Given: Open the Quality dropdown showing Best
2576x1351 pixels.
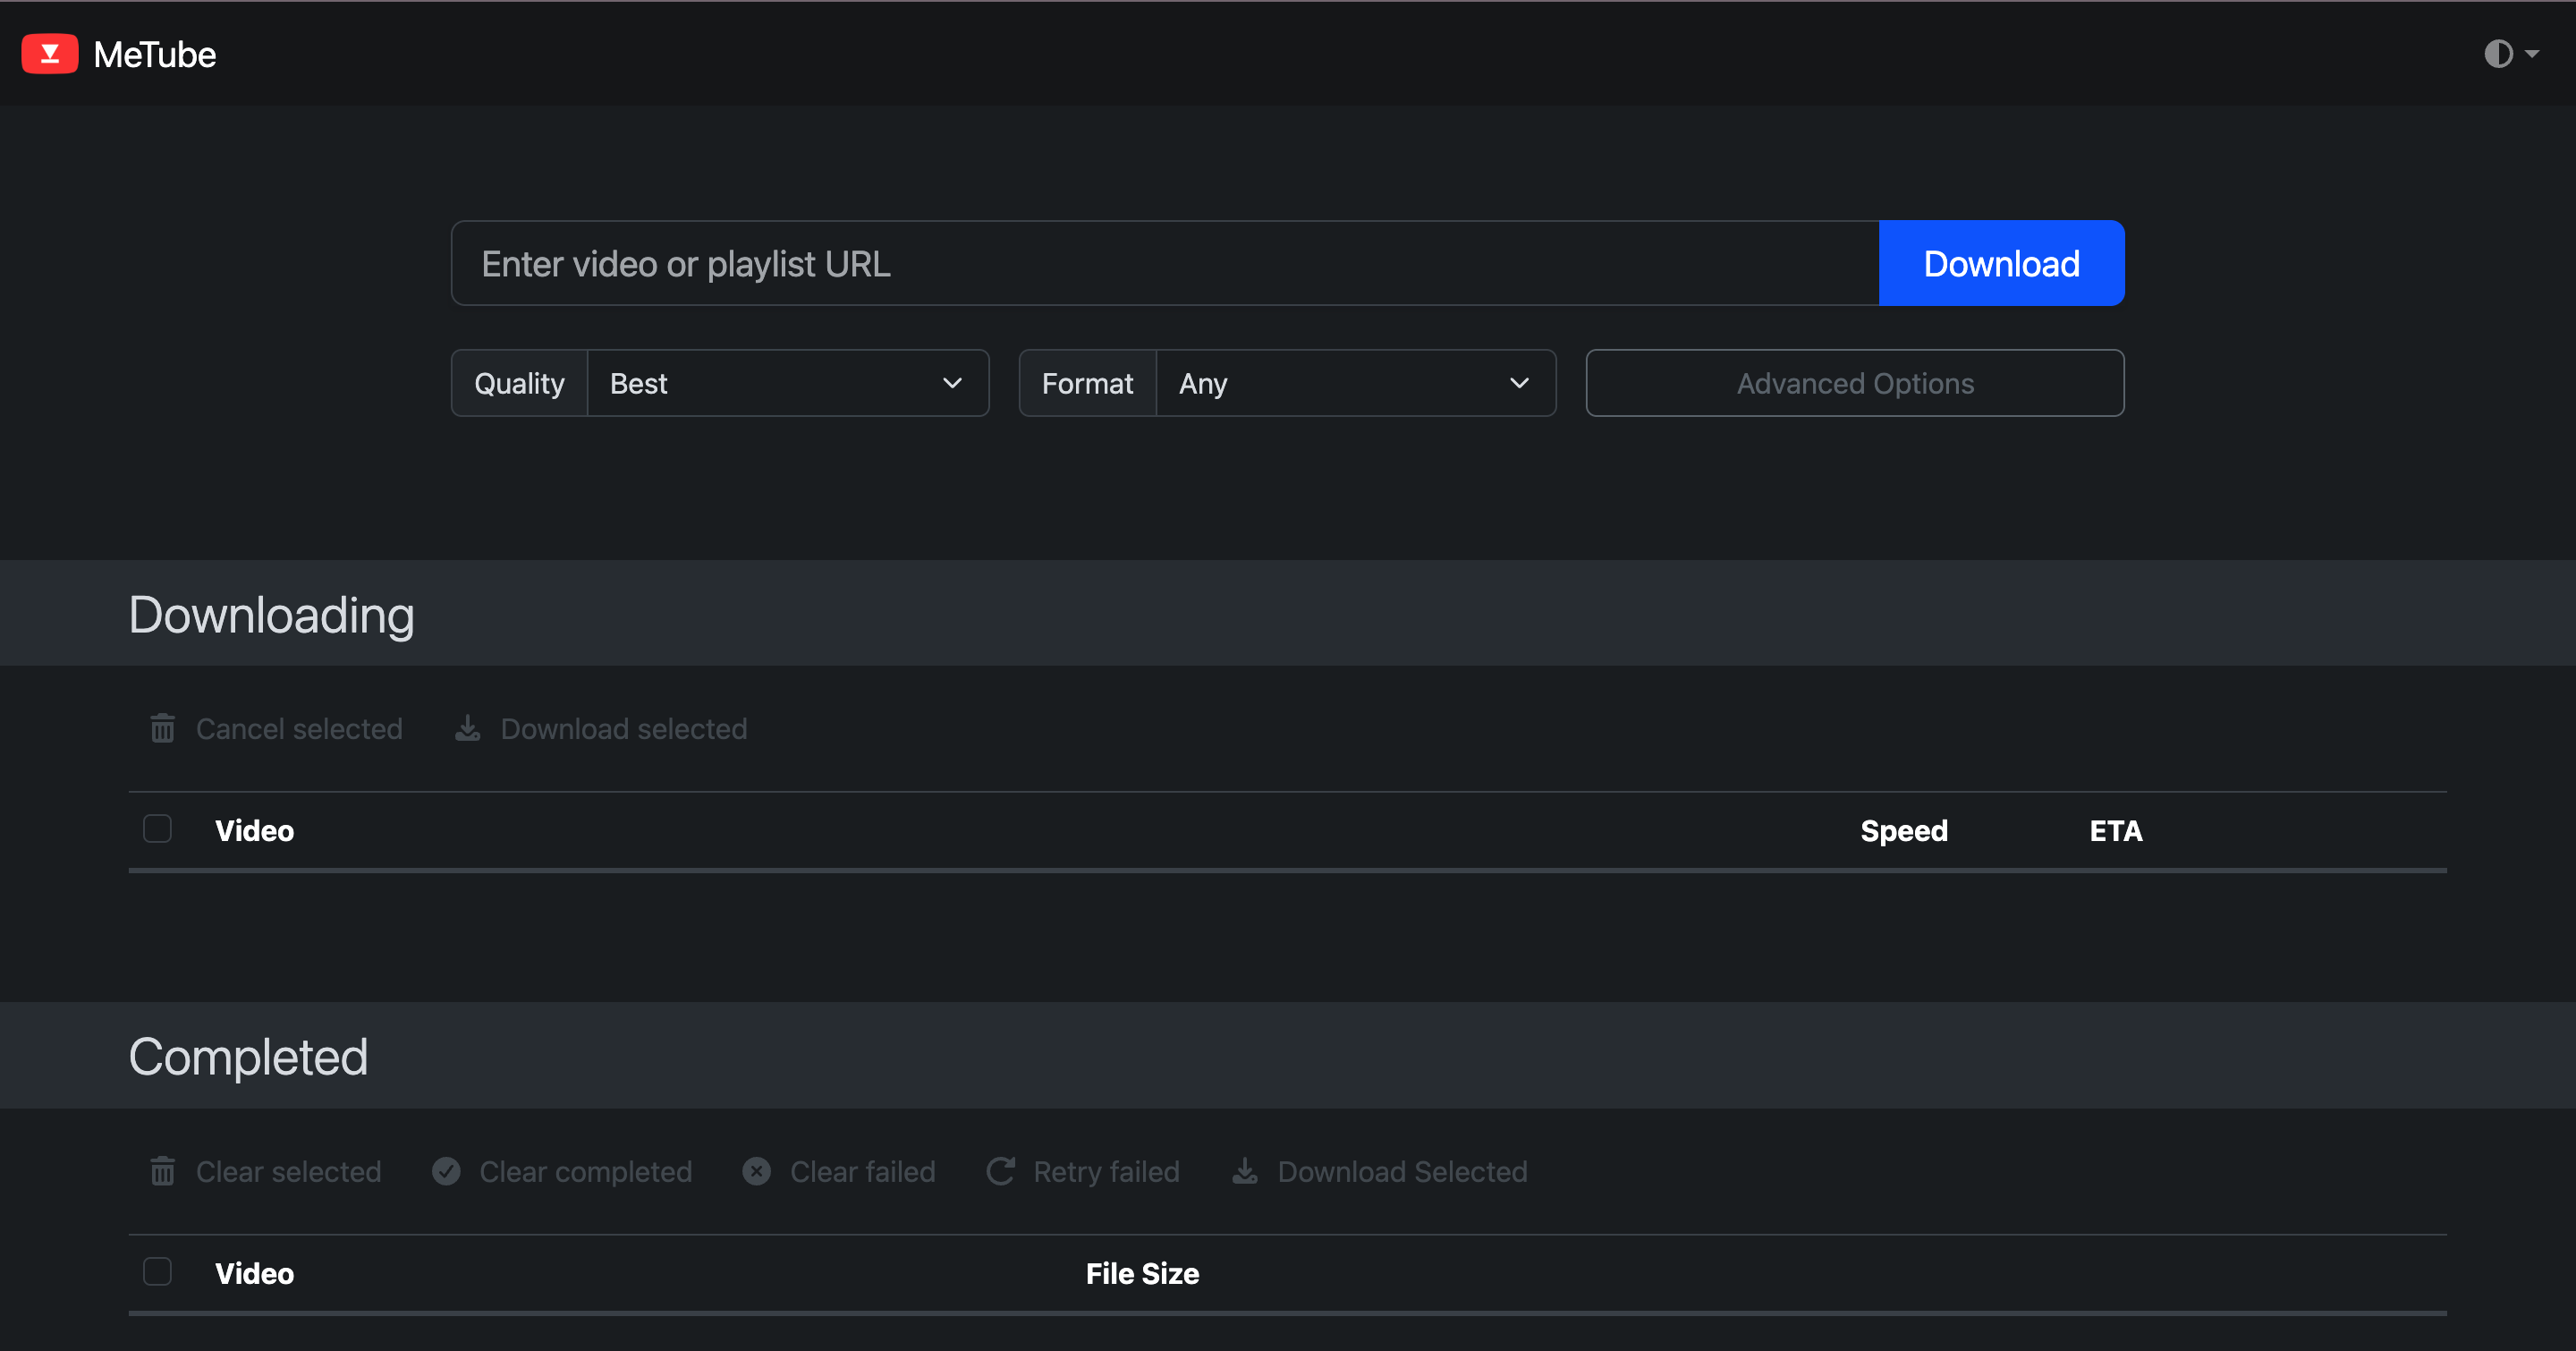Looking at the screenshot, I should tap(788, 383).
